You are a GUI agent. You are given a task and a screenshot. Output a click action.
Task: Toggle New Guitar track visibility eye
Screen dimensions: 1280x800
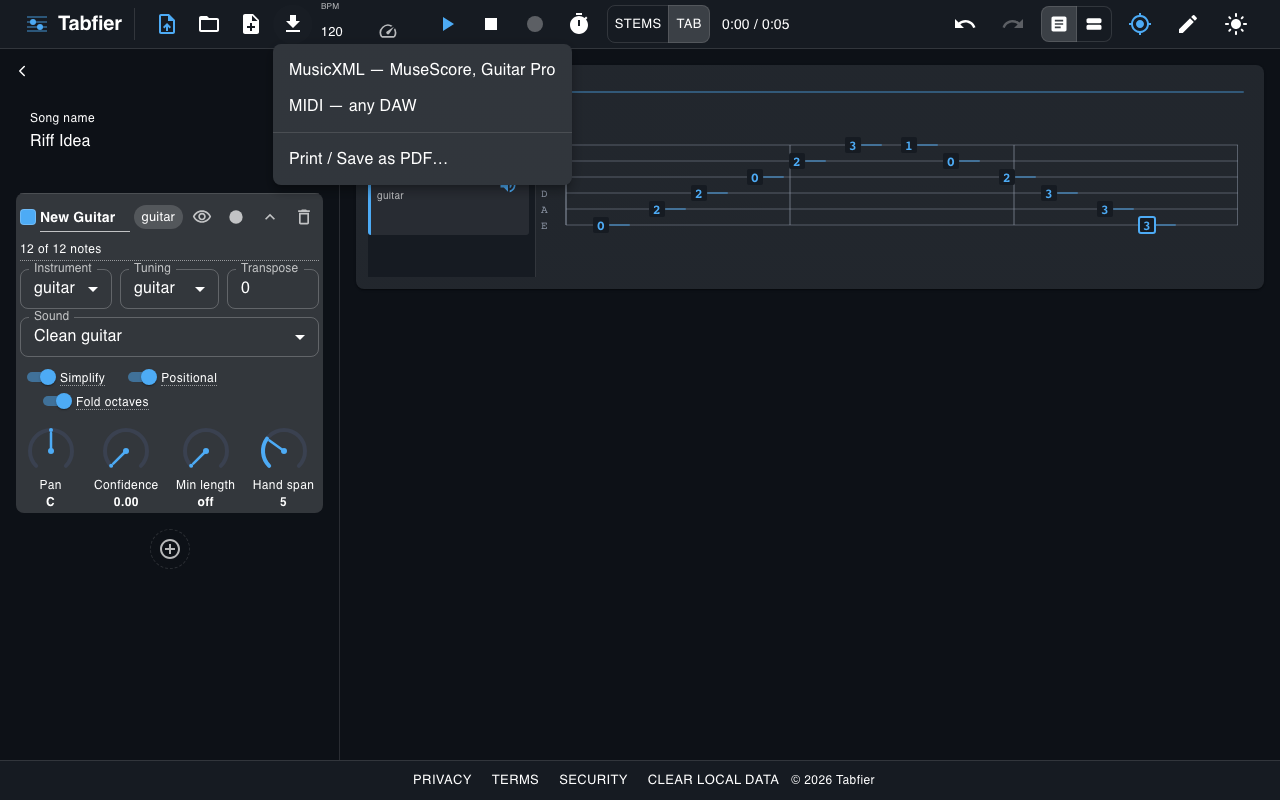point(202,217)
